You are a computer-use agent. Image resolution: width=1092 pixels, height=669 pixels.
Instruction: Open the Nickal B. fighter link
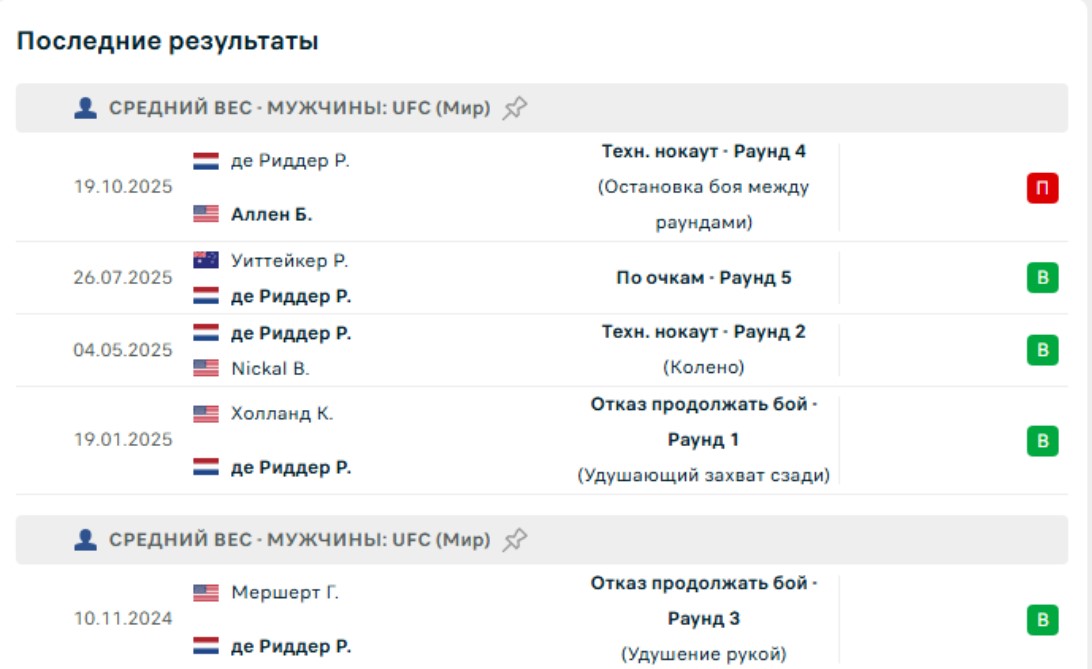coord(270,368)
